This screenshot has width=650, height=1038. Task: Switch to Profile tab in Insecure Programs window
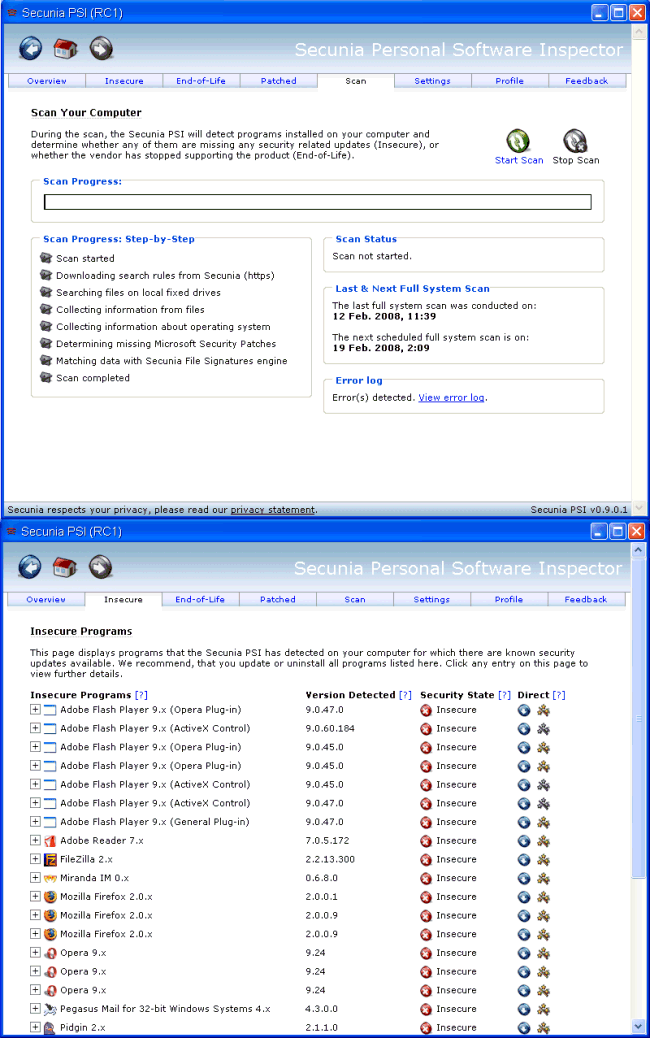tap(508, 599)
